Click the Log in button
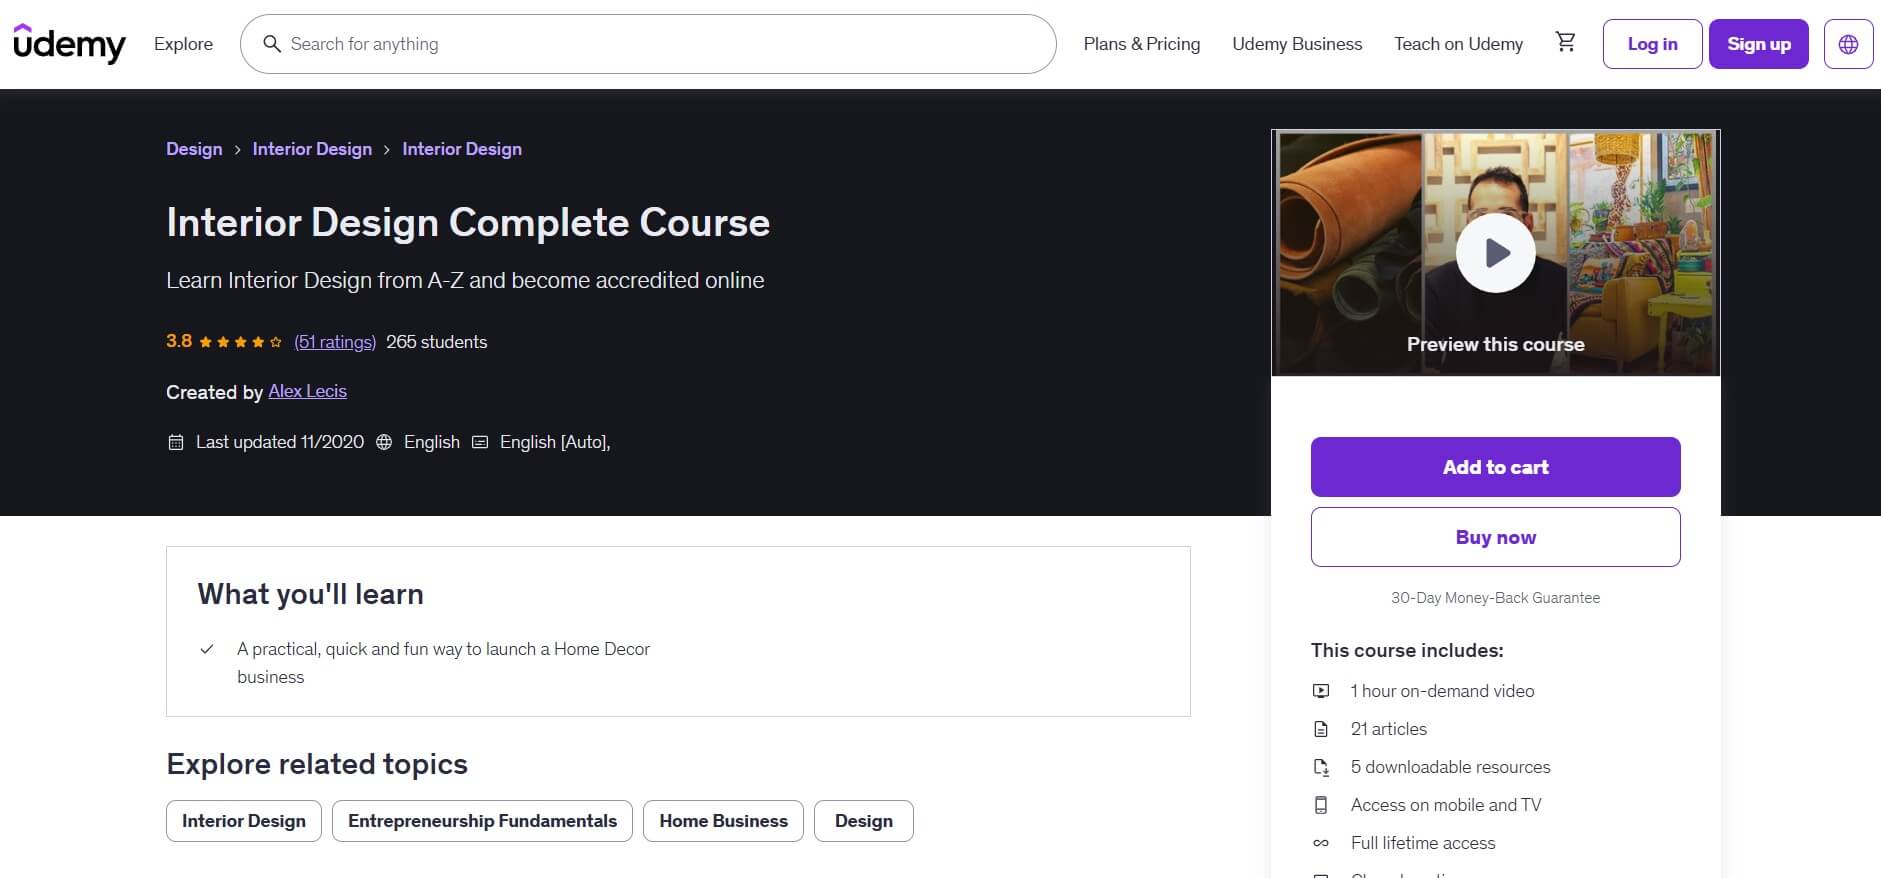 [x=1652, y=44]
